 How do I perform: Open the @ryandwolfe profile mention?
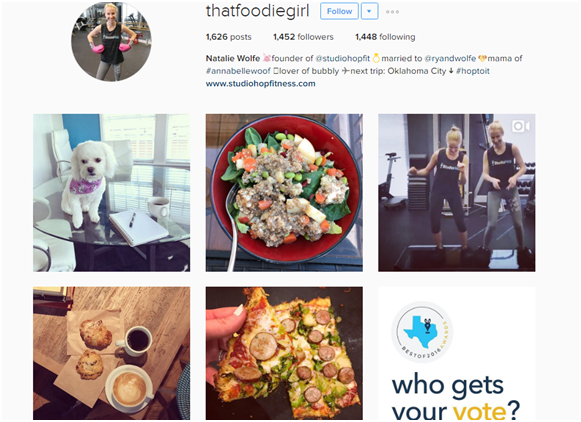450,58
